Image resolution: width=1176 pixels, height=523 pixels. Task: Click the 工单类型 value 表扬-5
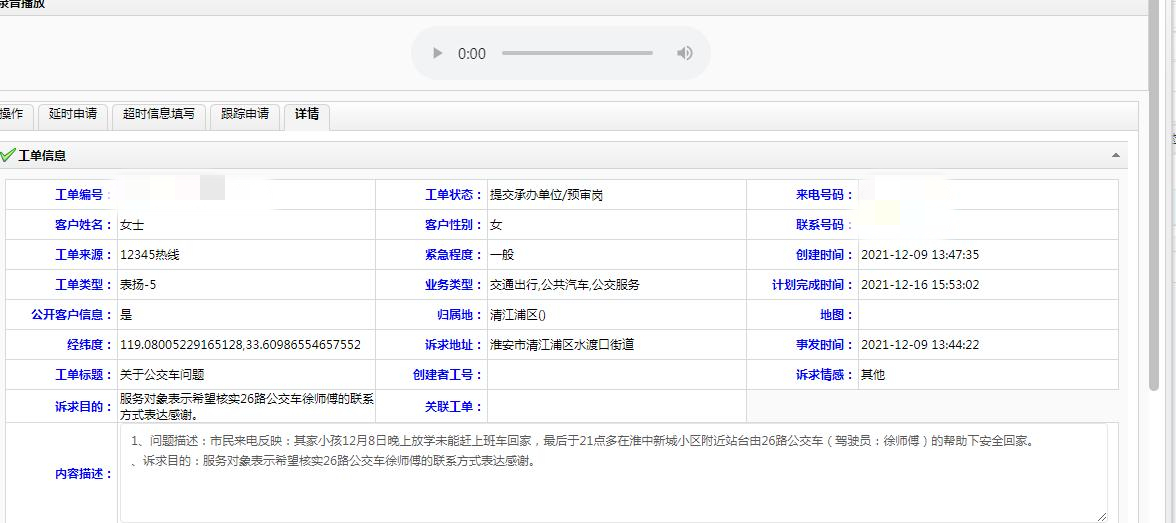click(138, 285)
